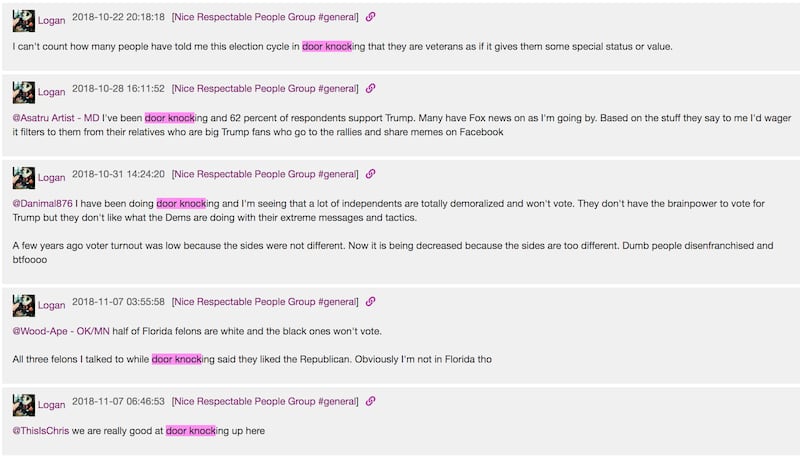This screenshot has height=458, width=800.
Task: Click the @Asatru Artist - MD mention
Action: click(56, 118)
